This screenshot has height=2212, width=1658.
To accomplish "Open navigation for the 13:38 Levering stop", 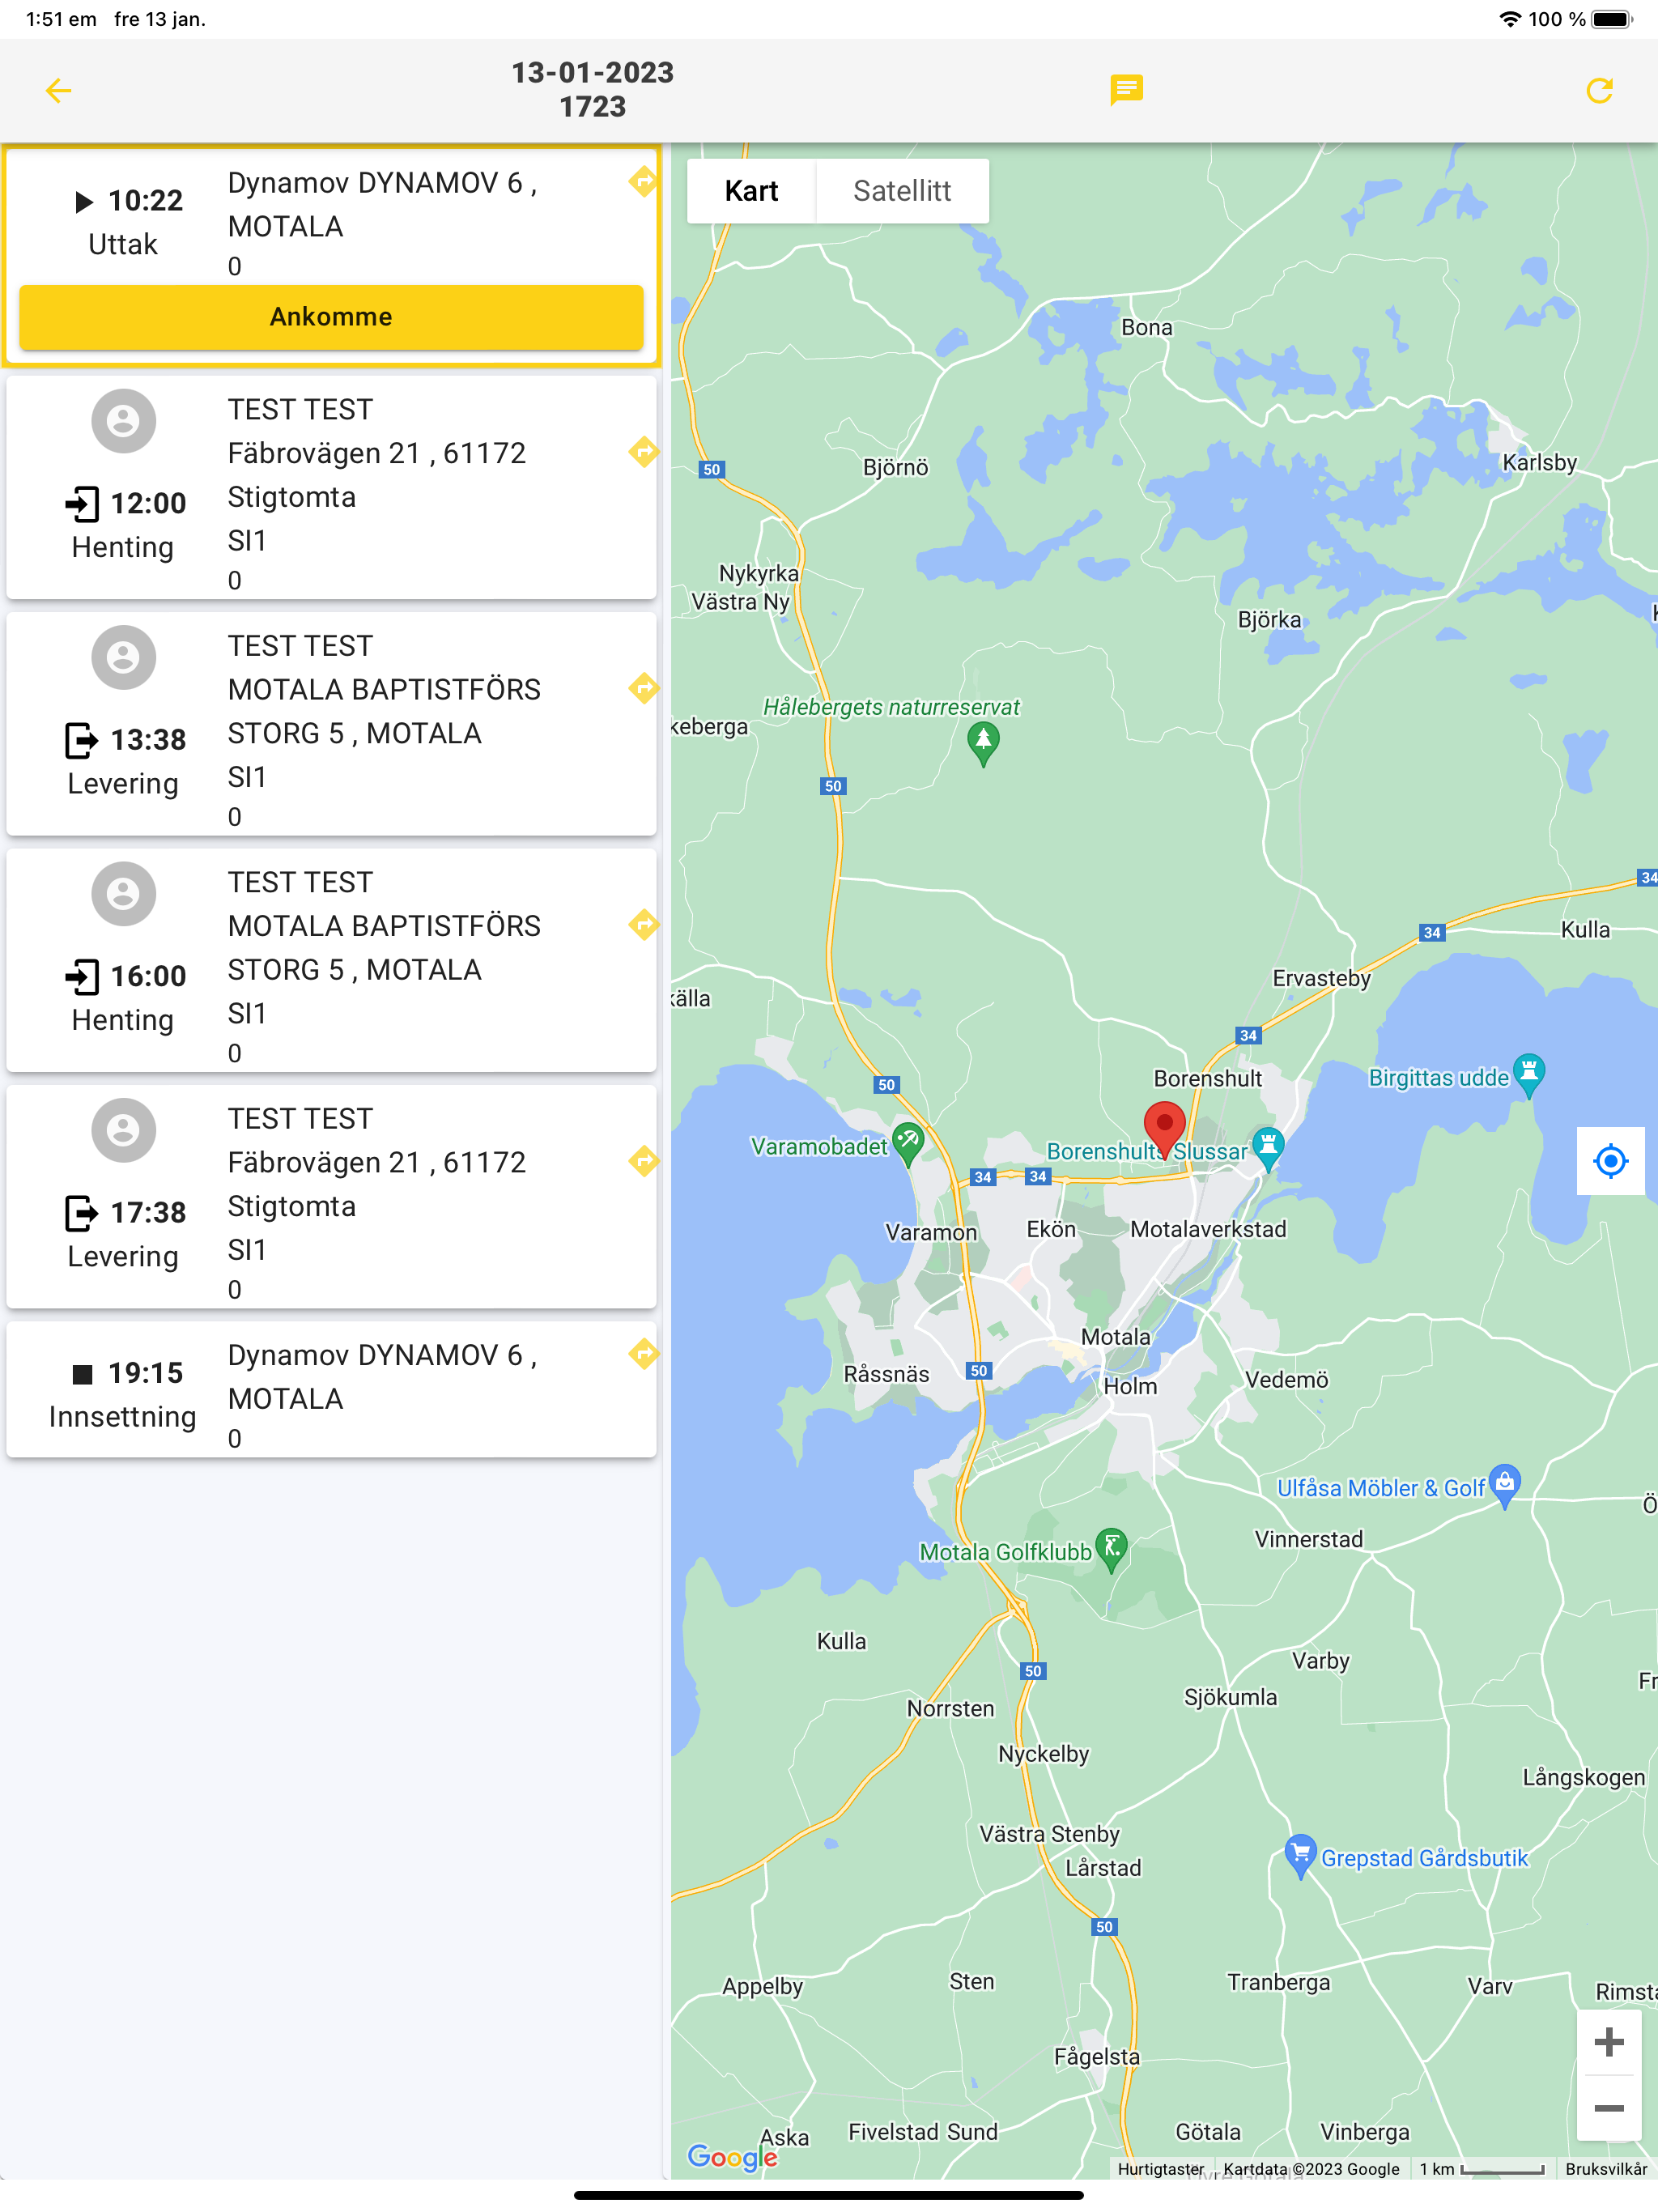I will point(644,688).
